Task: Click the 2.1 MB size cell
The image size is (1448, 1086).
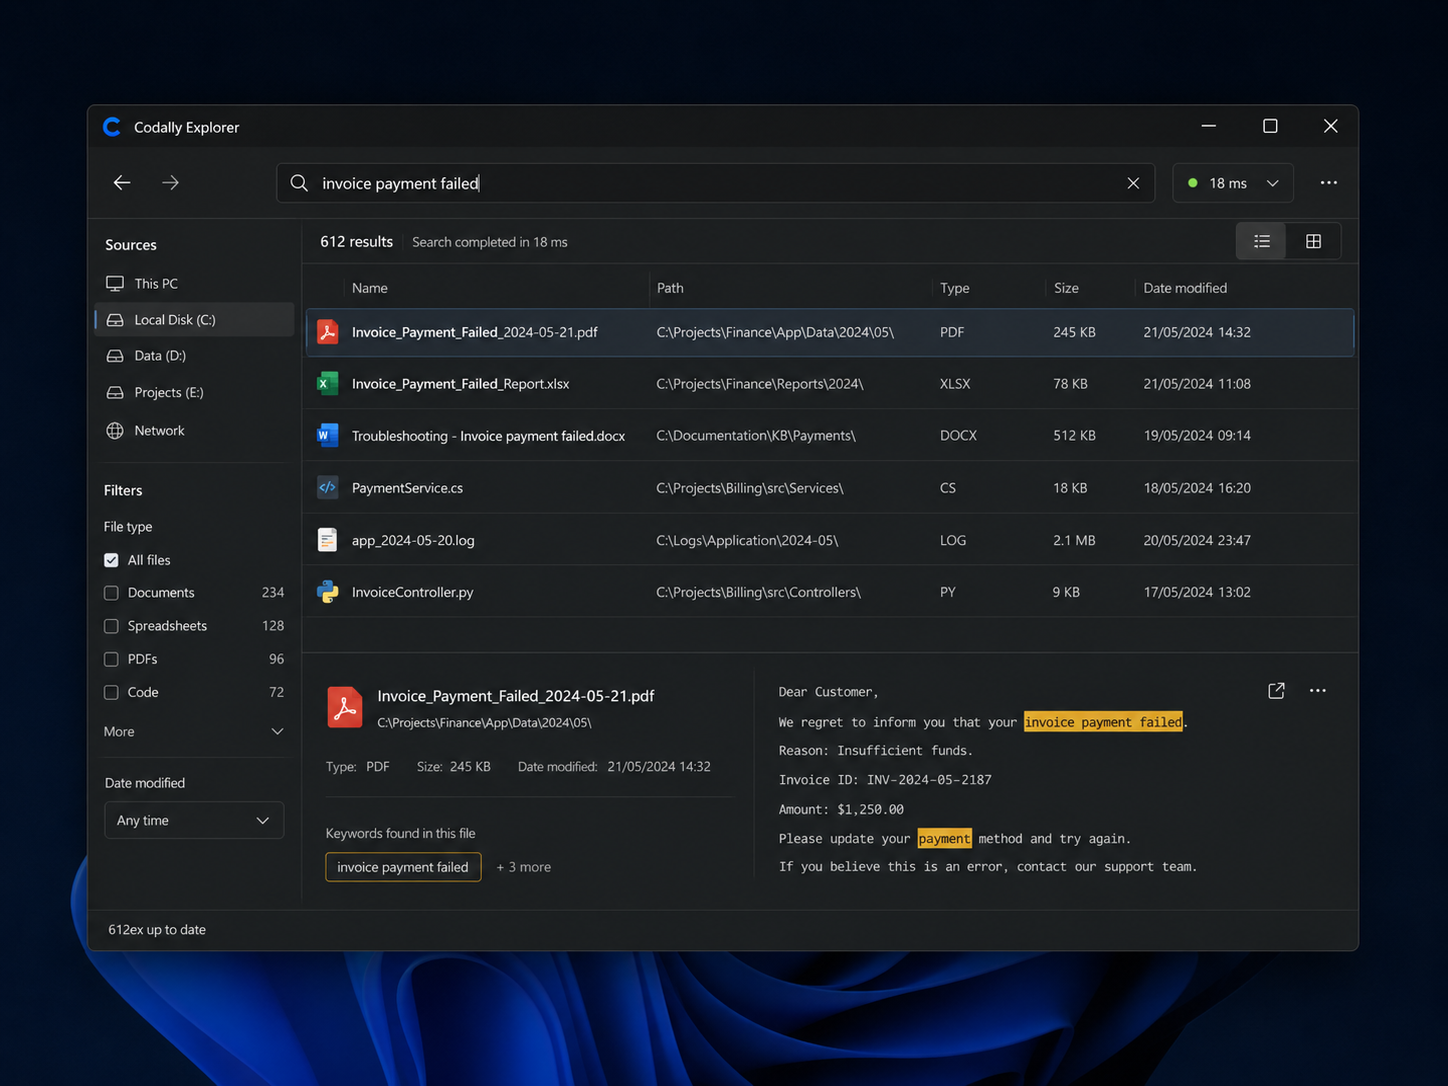Action: 1074,540
